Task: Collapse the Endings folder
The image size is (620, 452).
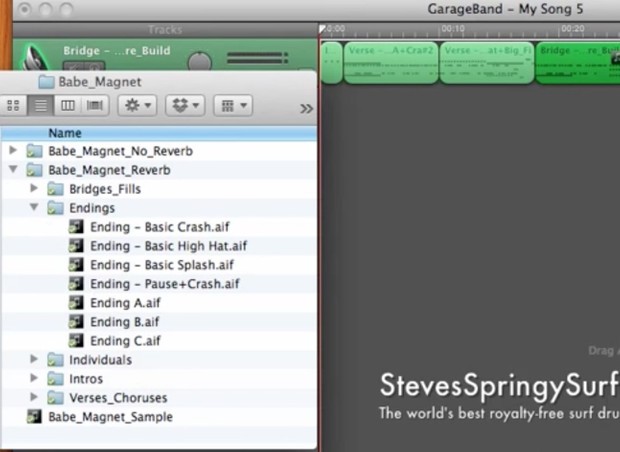Action: (x=34, y=207)
